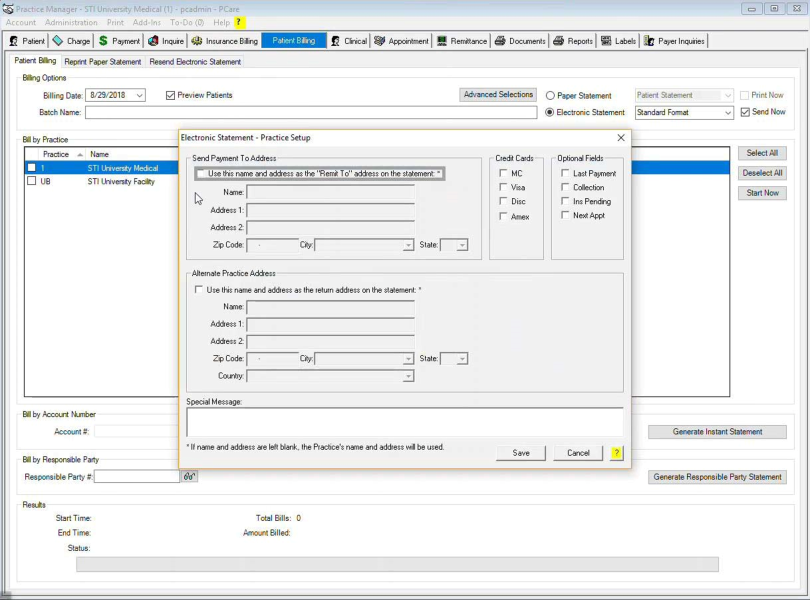Open the Remittance toolbar icon
810x600 pixels.
point(441,41)
